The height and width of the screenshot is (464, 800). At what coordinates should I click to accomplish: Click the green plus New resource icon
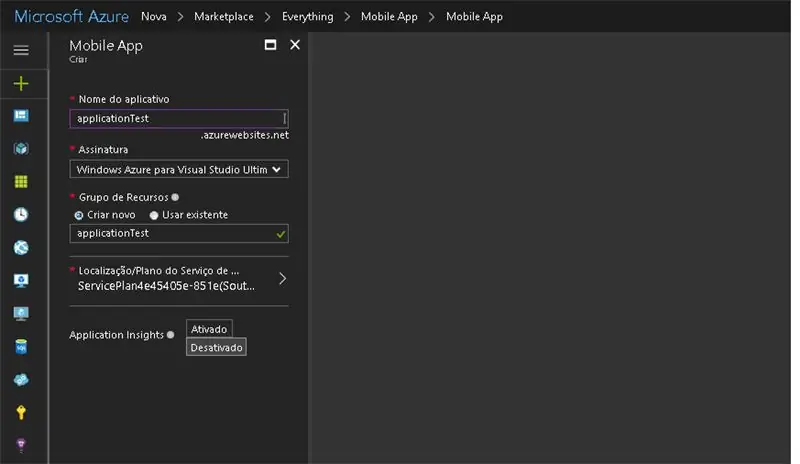pos(21,83)
